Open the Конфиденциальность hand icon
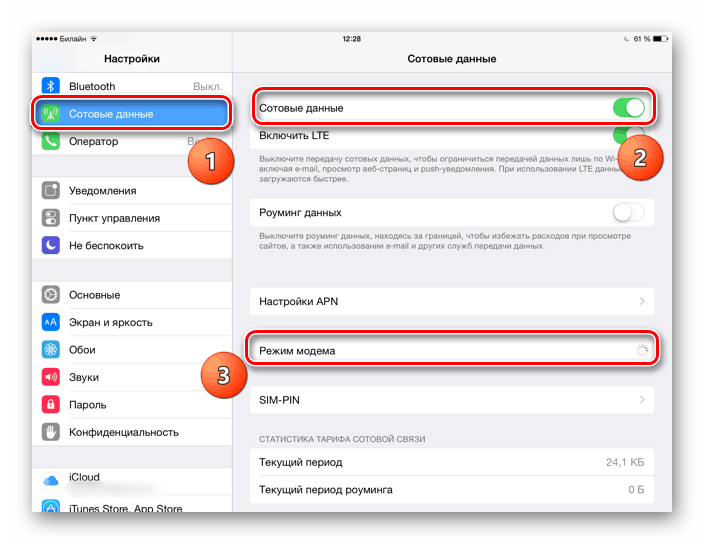The width and height of the screenshot is (704, 544). 51,431
